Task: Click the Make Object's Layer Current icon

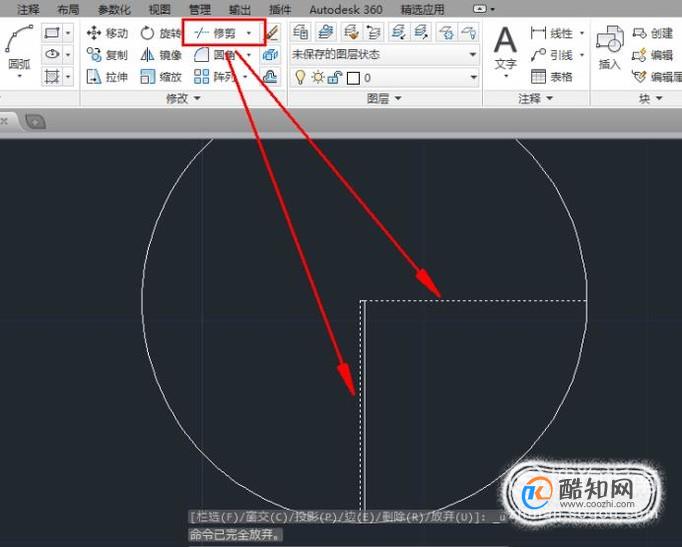Action: tap(324, 33)
